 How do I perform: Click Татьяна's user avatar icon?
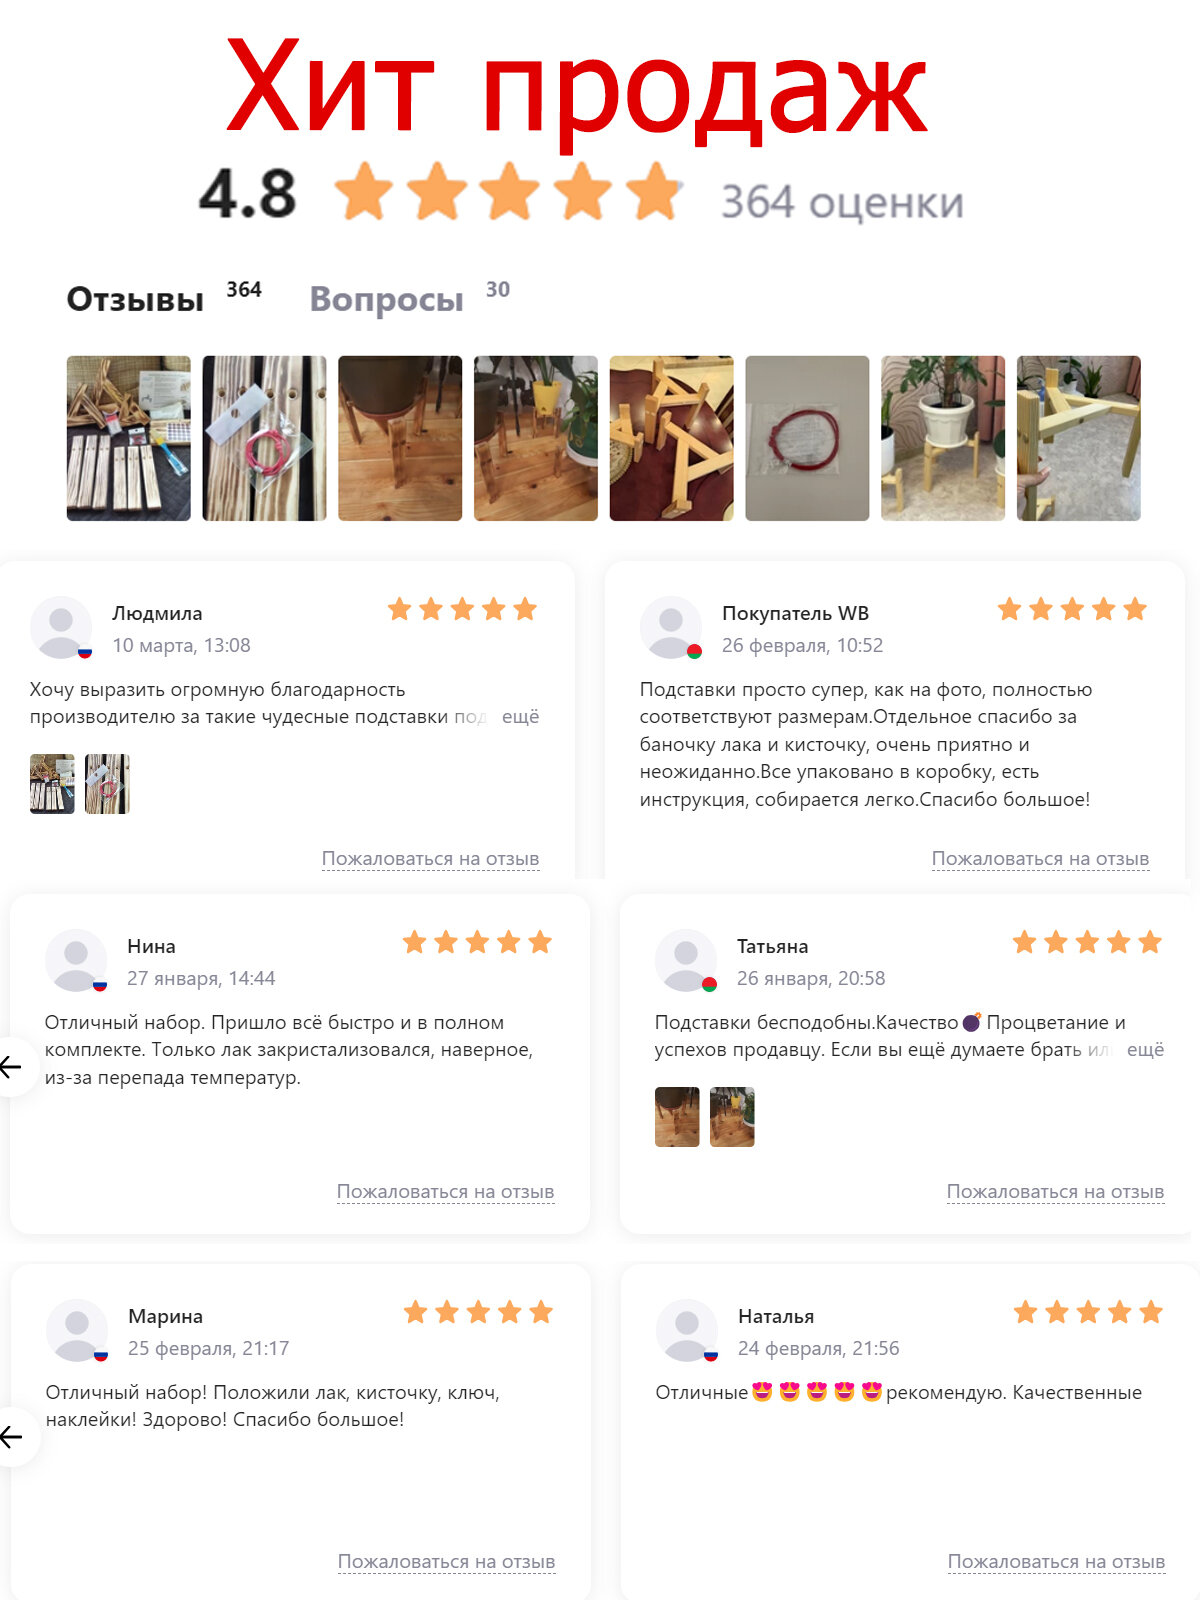pos(686,960)
